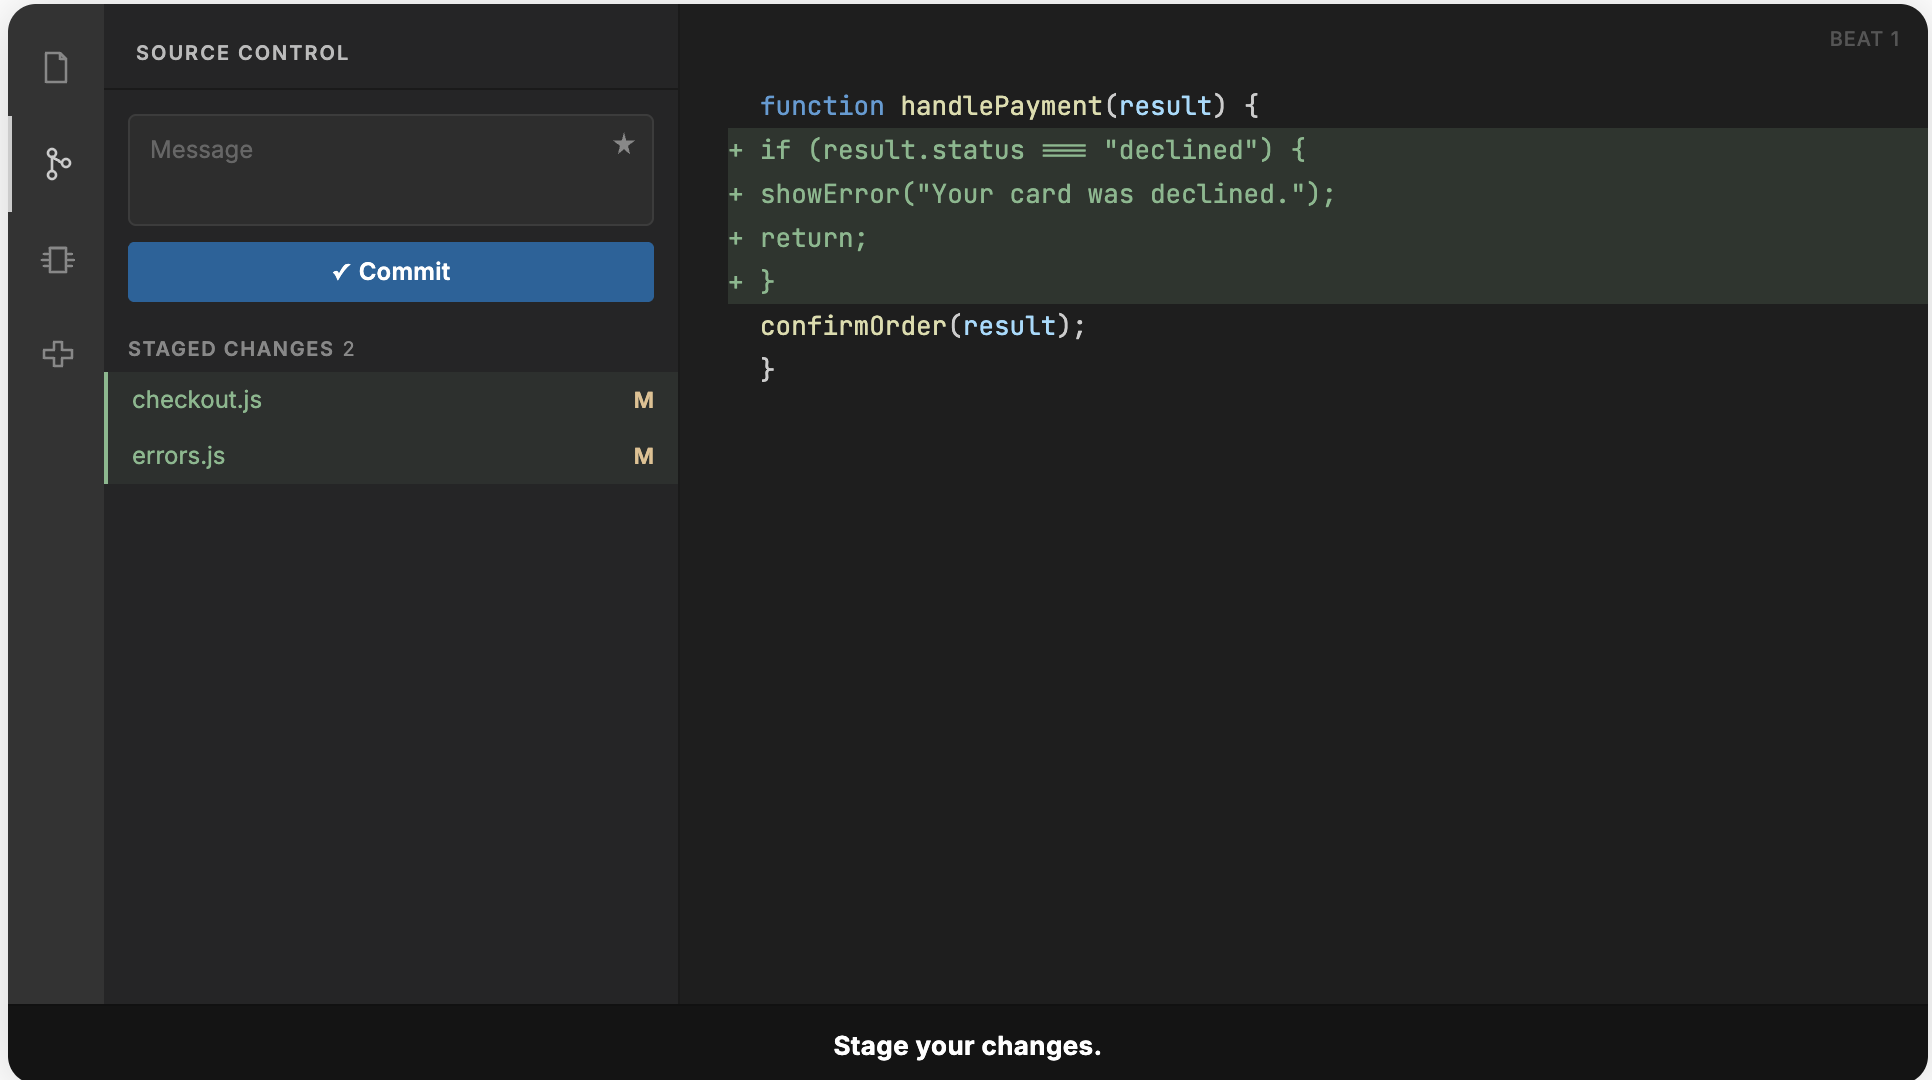
Task: Open the Extensions puzzle icon
Action: pos(58,354)
